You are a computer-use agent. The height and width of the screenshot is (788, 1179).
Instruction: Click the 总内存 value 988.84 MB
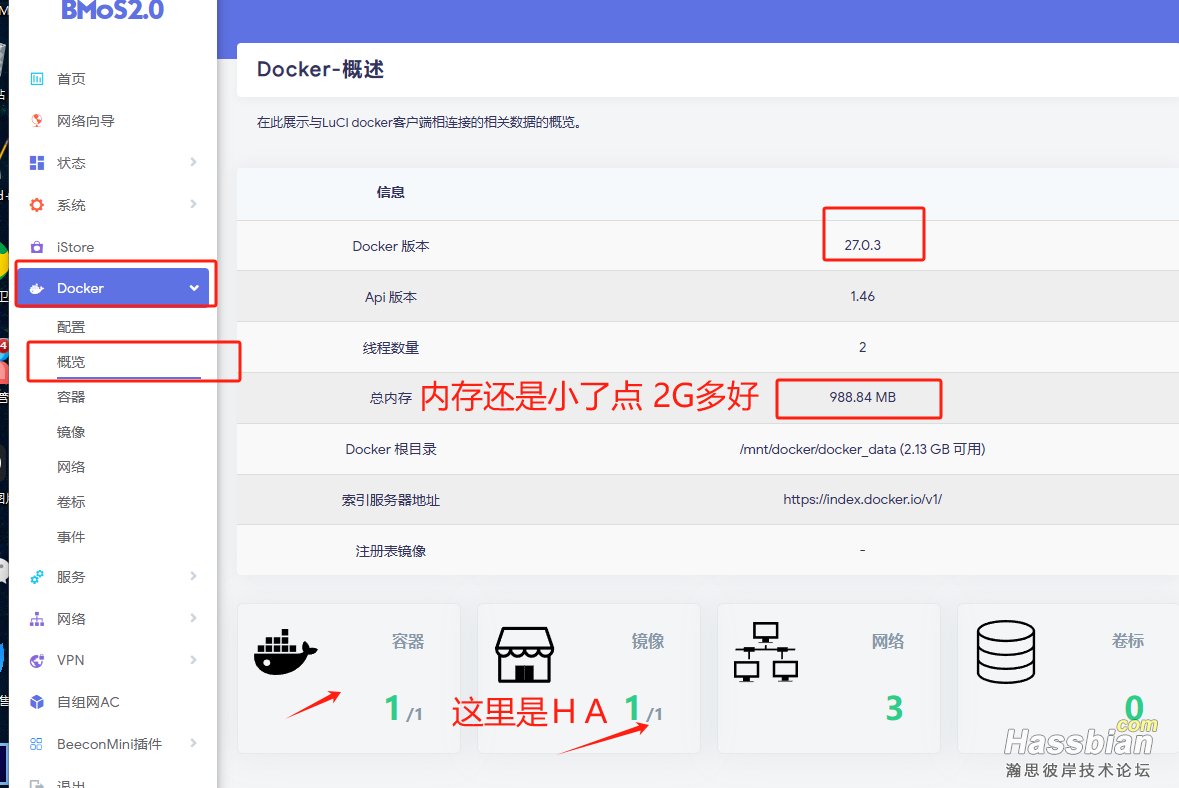click(x=862, y=397)
